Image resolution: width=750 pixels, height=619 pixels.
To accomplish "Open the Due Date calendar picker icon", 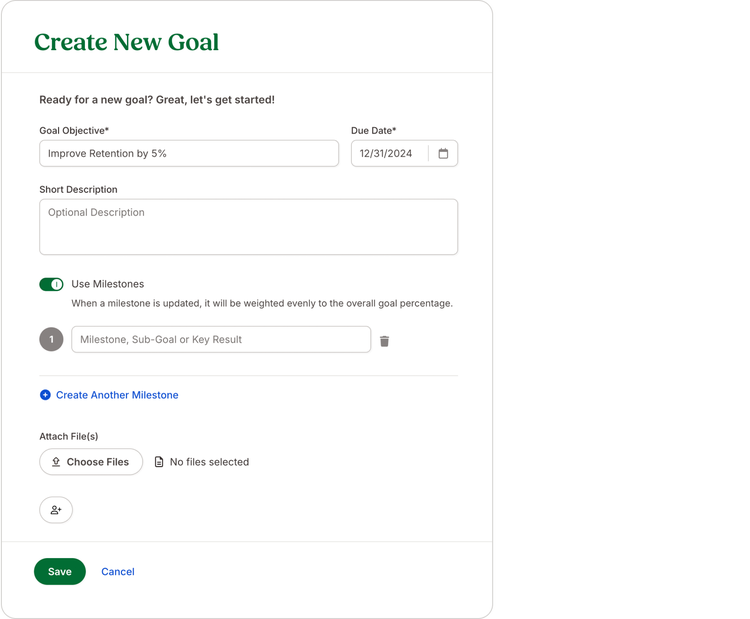I will 443,154.
